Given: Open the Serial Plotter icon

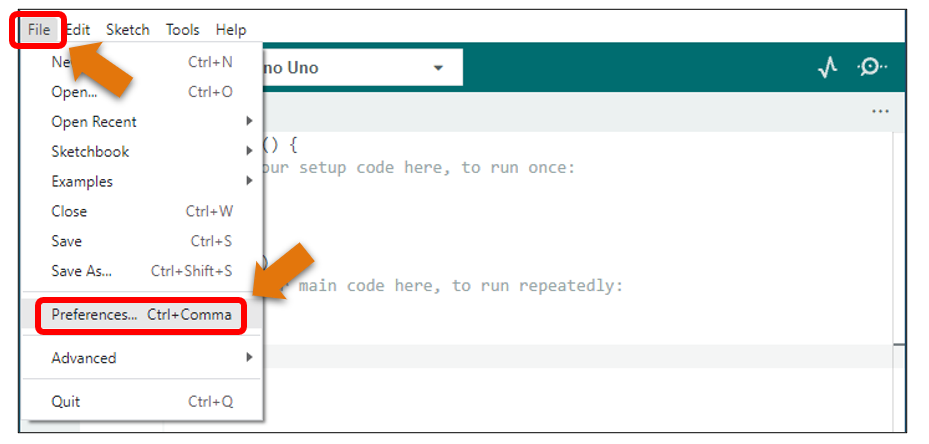Looking at the screenshot, I should 827,68.
